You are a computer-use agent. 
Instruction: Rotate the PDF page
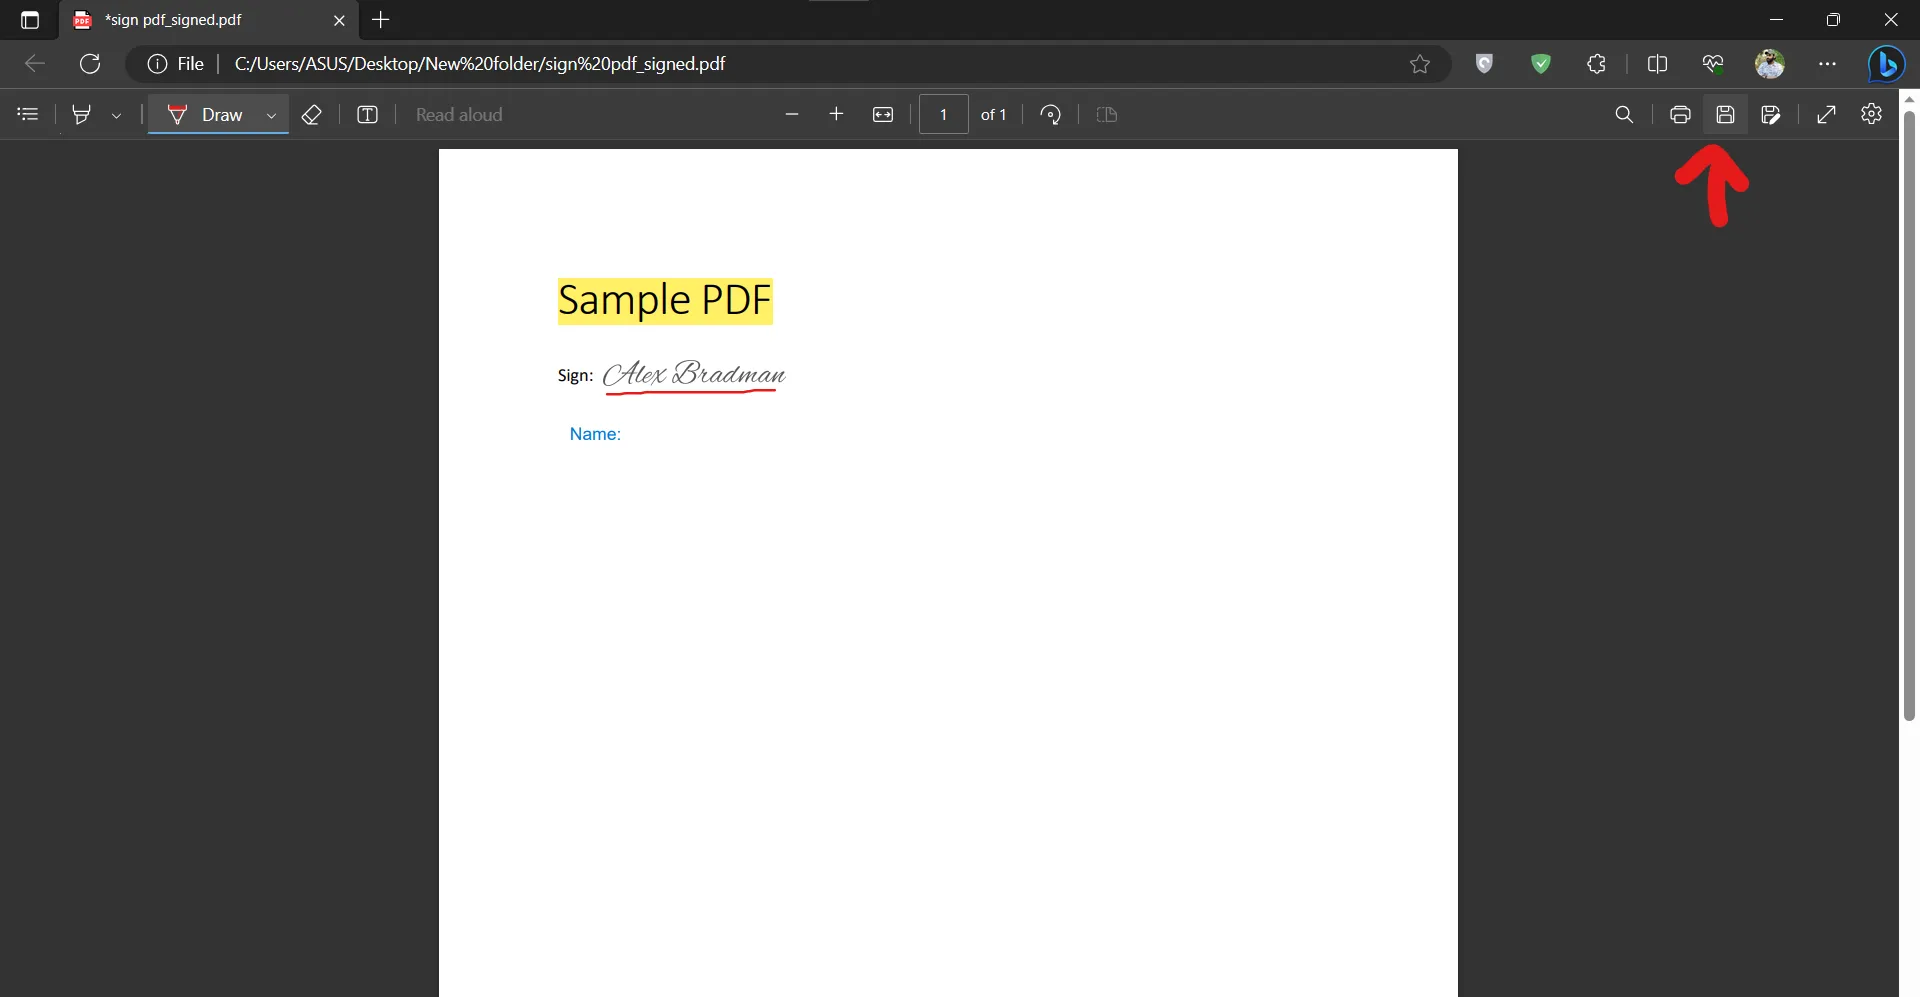pyautogui.click(x=1051, y=114)
